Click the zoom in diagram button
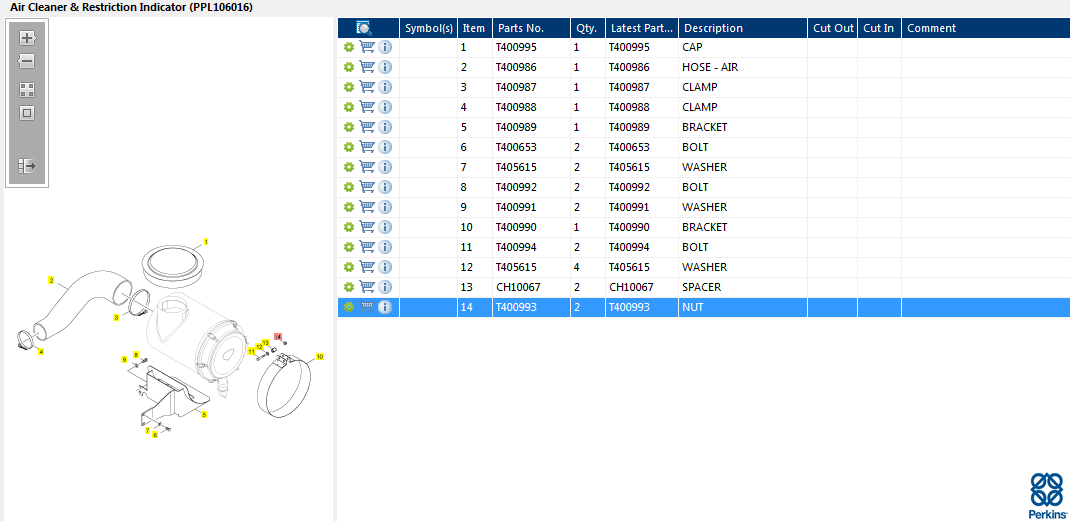 (27, 38)
